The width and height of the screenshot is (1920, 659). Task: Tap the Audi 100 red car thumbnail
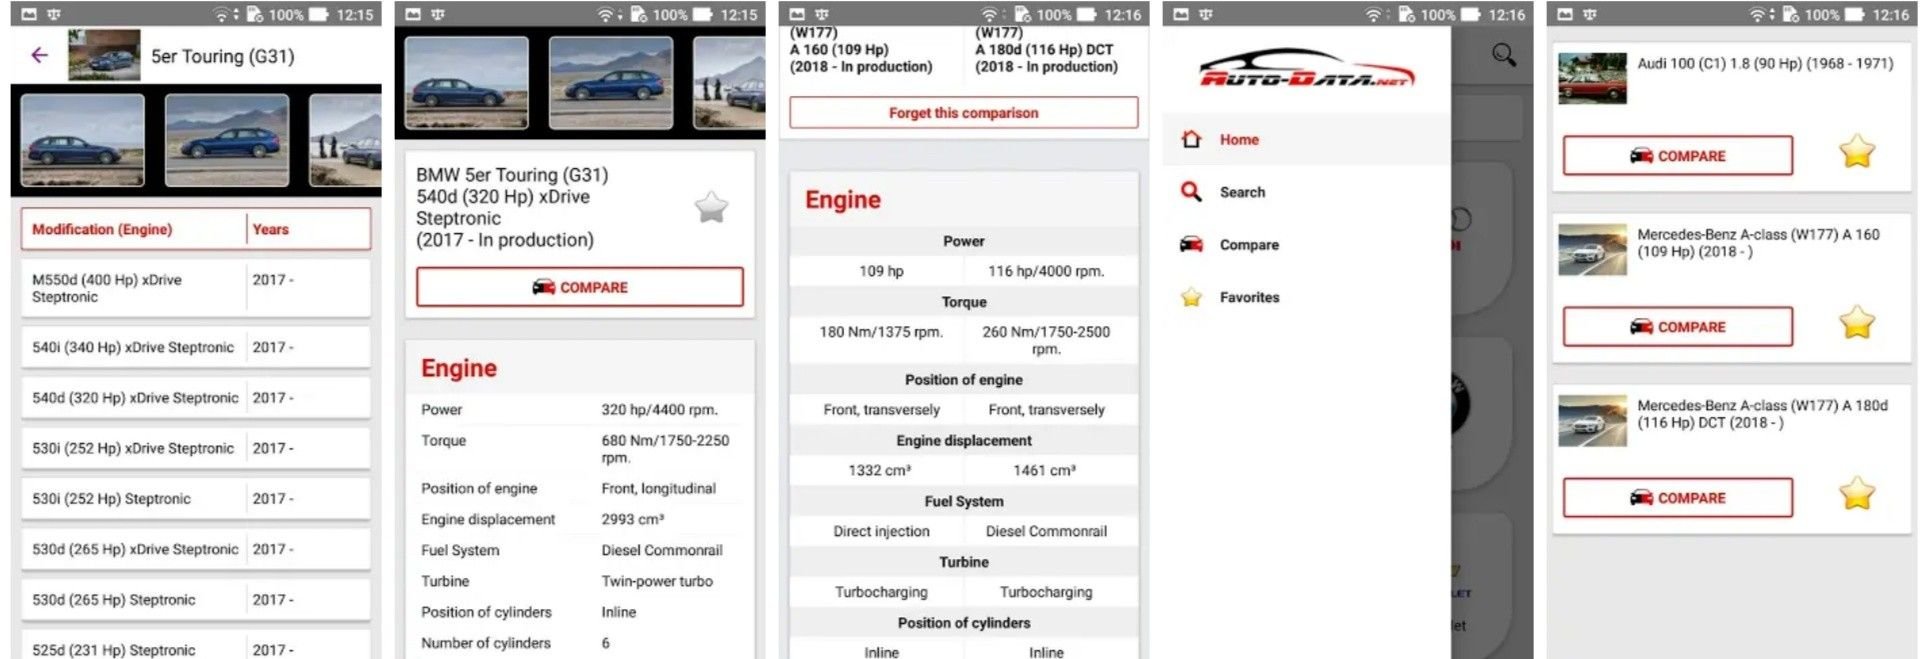1592,78
